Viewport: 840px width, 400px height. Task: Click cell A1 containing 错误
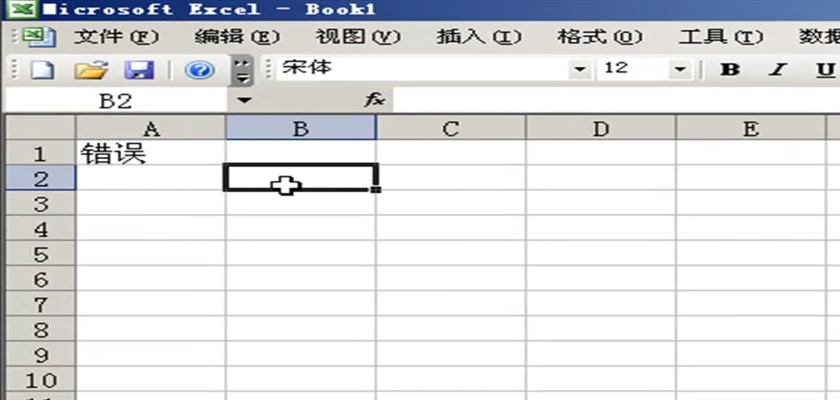click(x=150, y=153)
